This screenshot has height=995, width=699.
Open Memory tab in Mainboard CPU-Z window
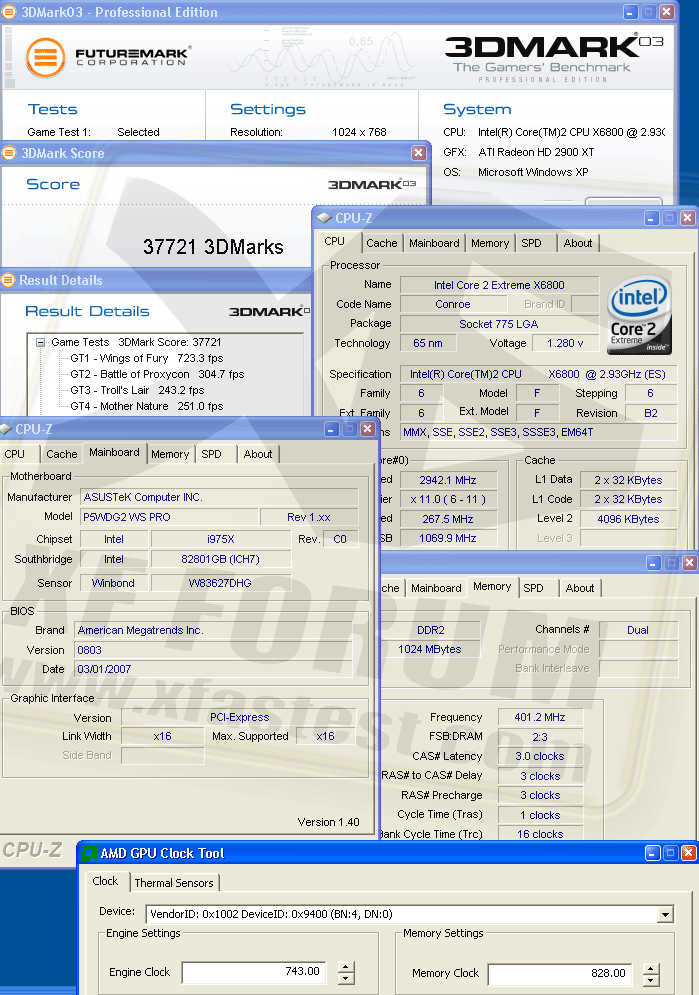tap(170, 454)
